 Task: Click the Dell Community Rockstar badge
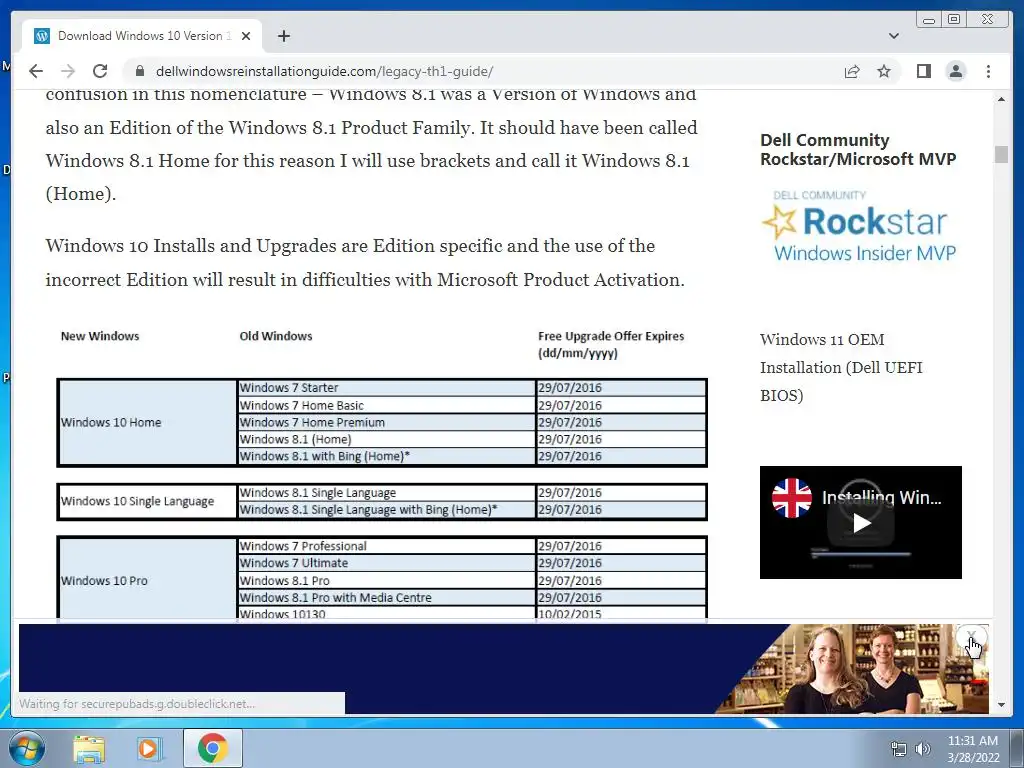[x=859, y=225]
